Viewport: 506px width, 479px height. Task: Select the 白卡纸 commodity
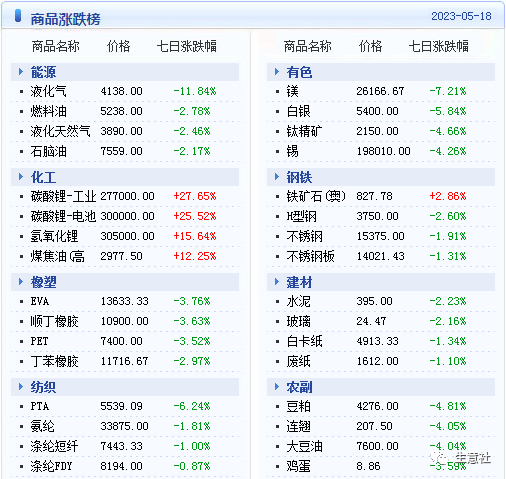tap(304, 341)
